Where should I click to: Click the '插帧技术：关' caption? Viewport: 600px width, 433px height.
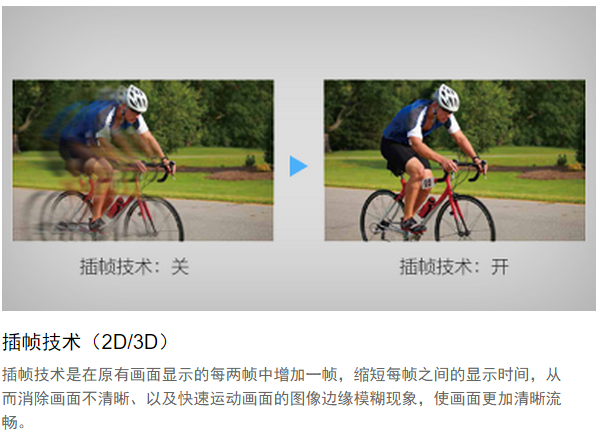pos(134,267)
